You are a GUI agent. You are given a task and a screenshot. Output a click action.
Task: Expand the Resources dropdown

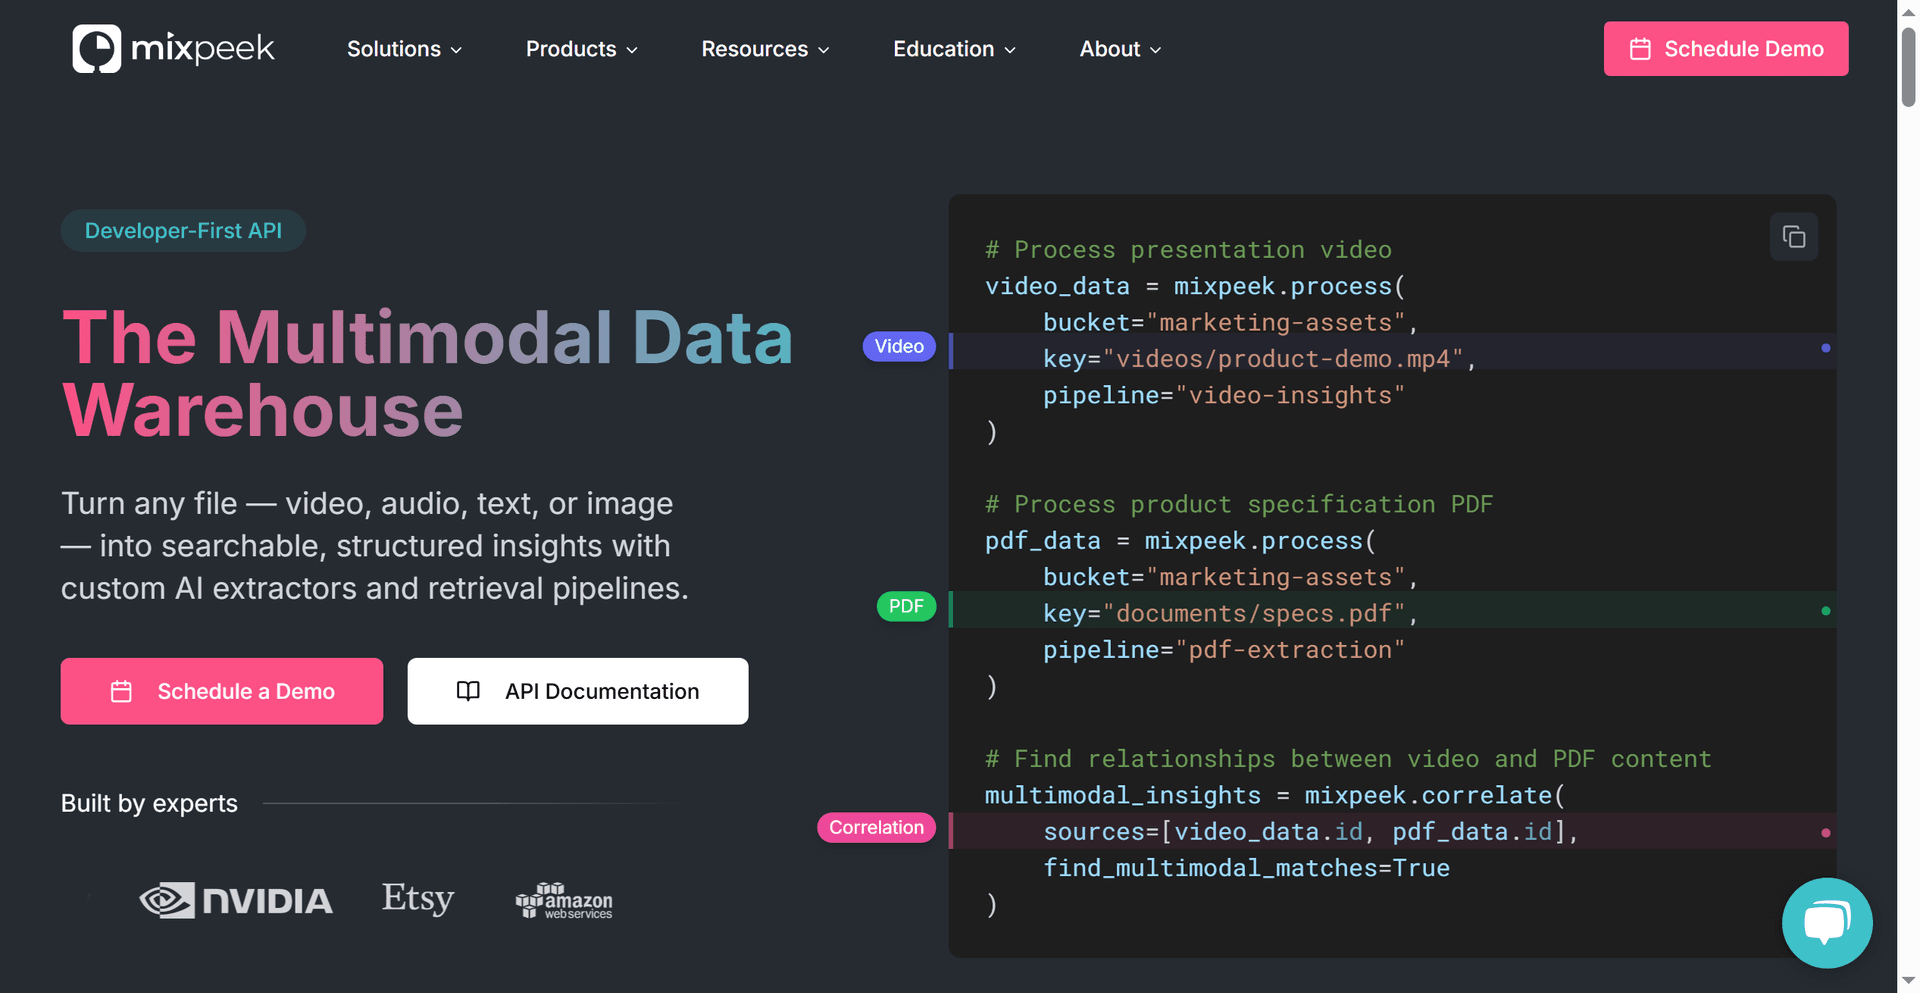[x=765, y=49]
